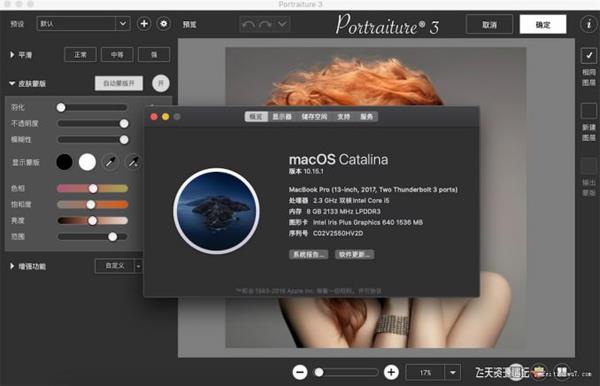The width and height of the screenshot is (600, 386).
Task: Apply the 强 smoothing preset
Action: [154, 55]
